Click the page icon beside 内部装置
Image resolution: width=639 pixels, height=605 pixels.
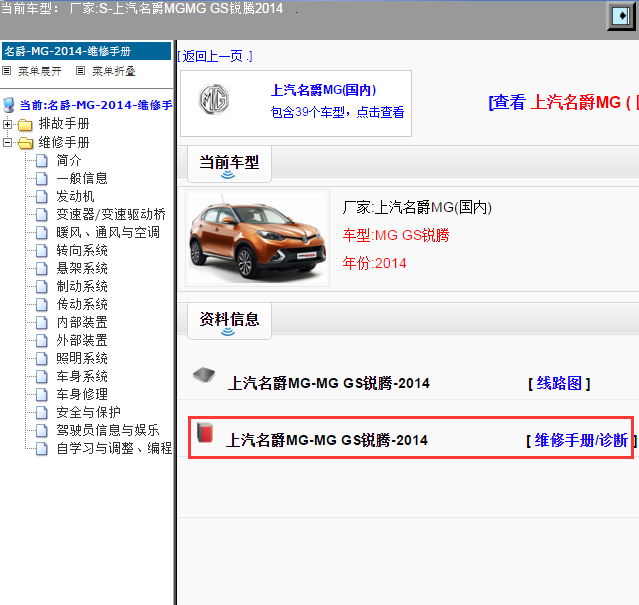42,322
